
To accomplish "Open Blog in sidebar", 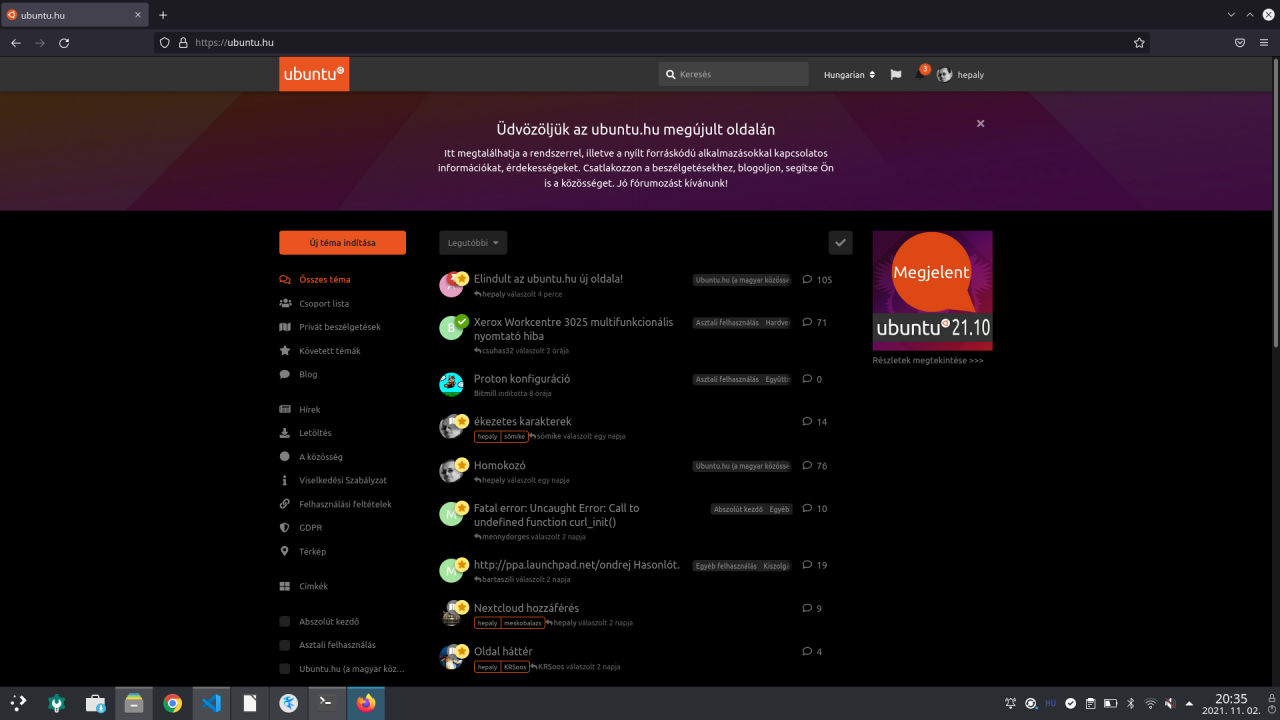I will (298, 374).
